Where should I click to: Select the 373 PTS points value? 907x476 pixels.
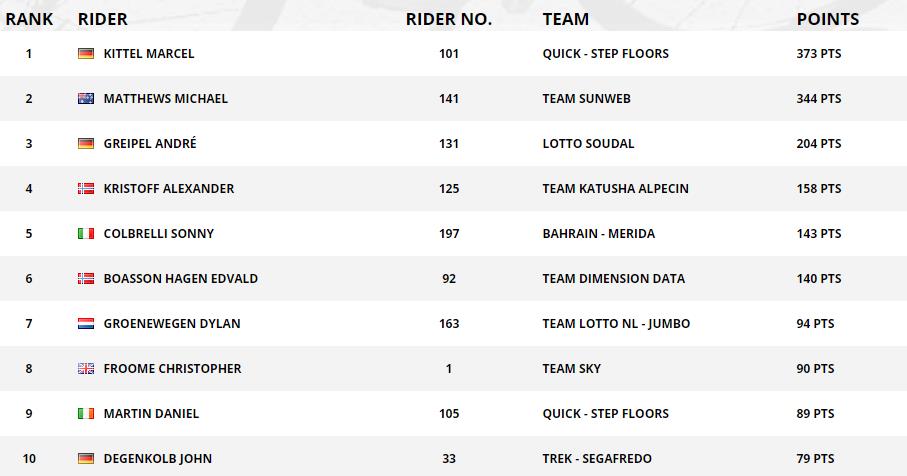(x=819, y=54)
